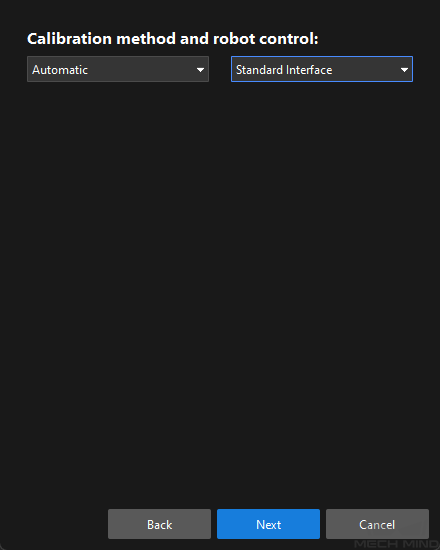Focus the blue-outlined Standard Interface box

pyautogui.click(x=322, y=69)
